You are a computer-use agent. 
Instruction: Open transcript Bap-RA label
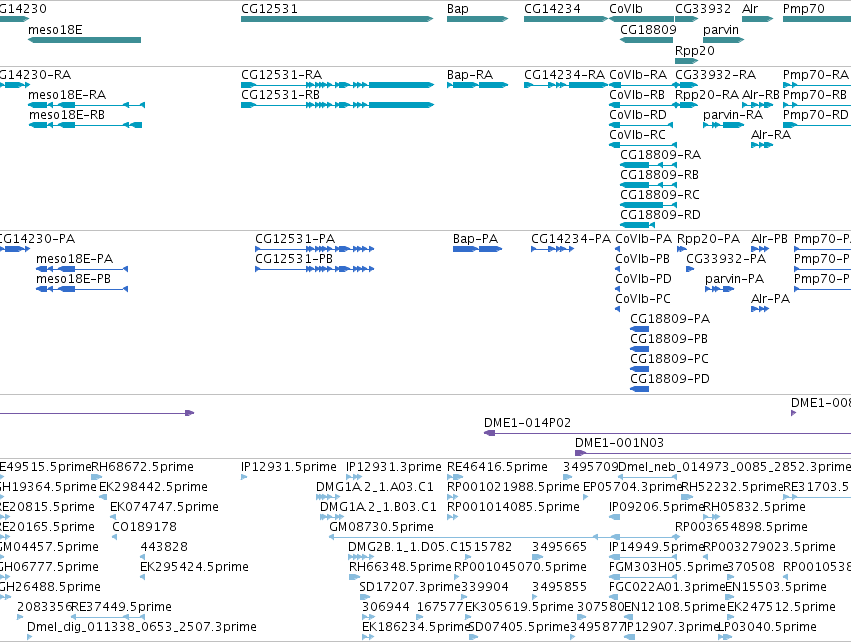click(x=470, y=74)
